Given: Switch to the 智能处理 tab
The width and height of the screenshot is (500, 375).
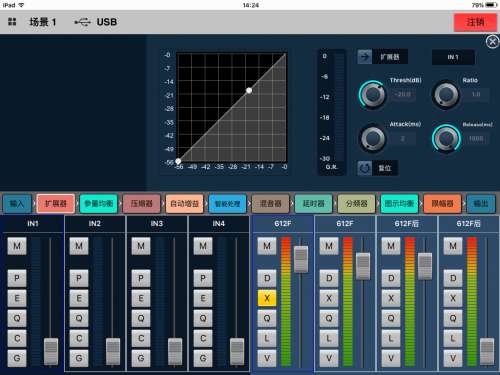Looking at the screenshot, I should coord(227,203).
